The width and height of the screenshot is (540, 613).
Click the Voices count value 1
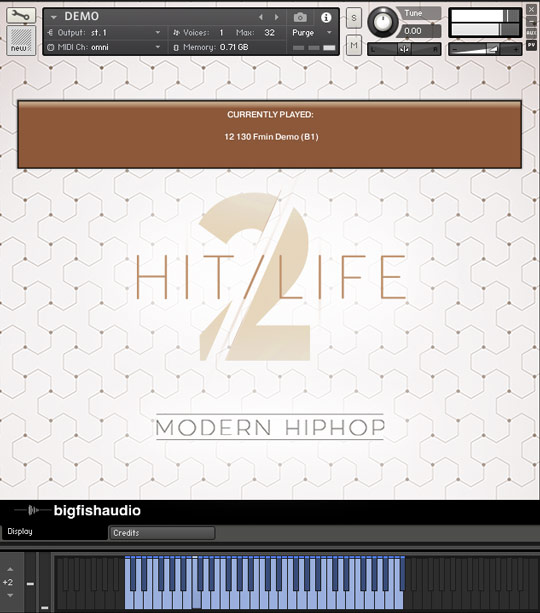(x=221, y=33)
